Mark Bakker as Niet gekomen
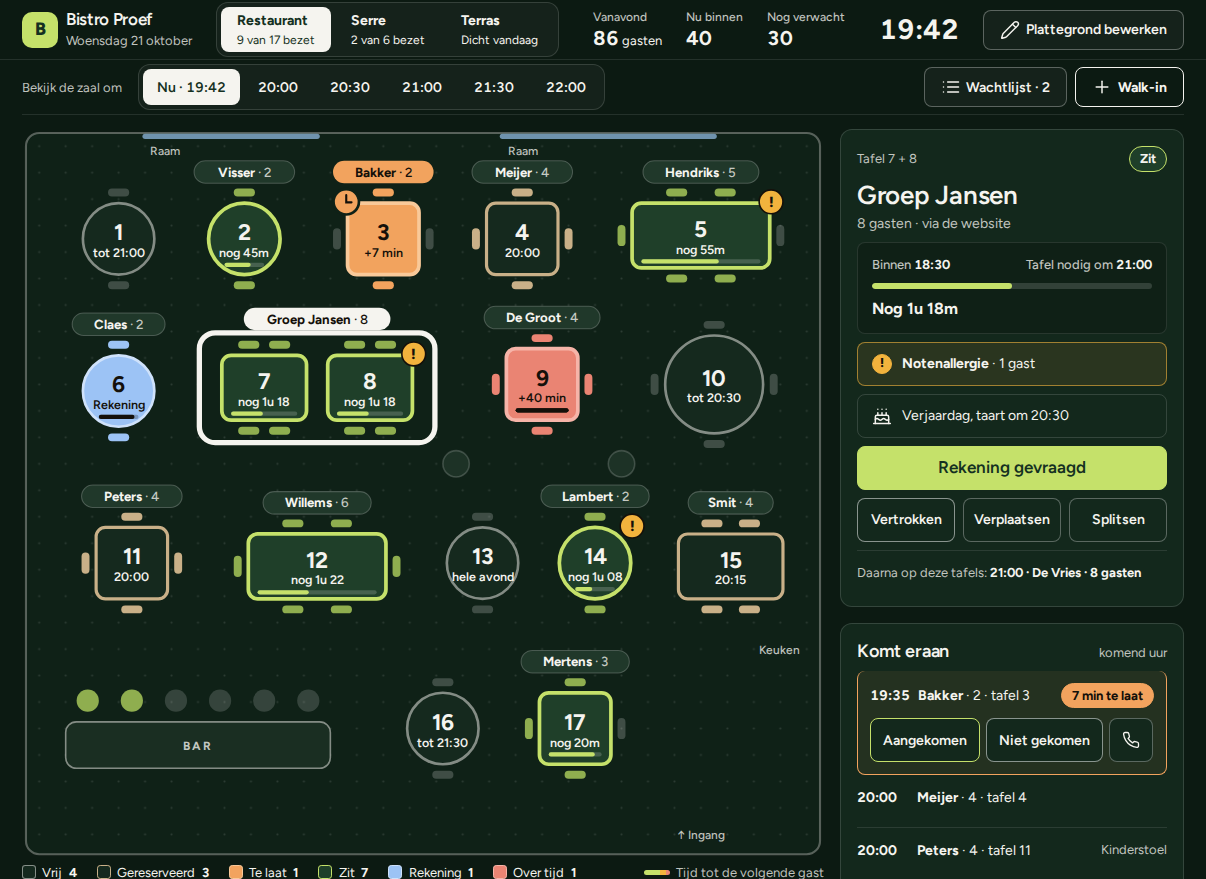Viewport: 1206px width, 879px height. pyautogui.click(x=1045, y=740)
